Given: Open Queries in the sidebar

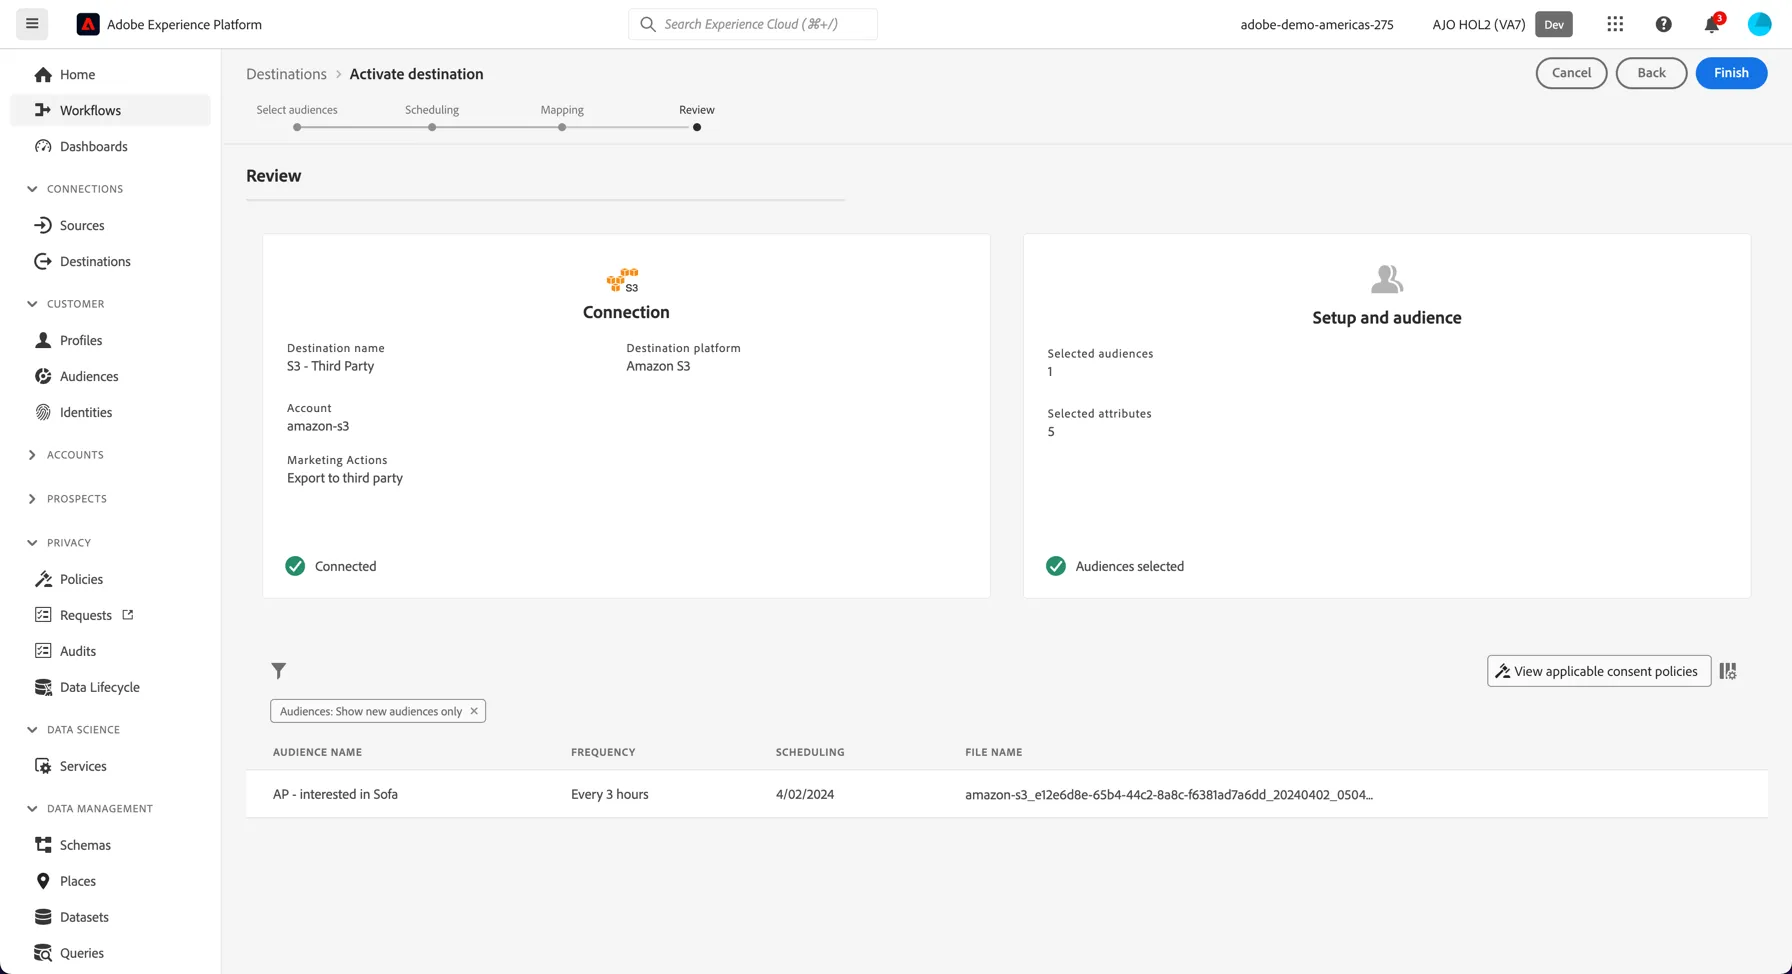Looking at the screenshot, I should [x=110, y=953].
